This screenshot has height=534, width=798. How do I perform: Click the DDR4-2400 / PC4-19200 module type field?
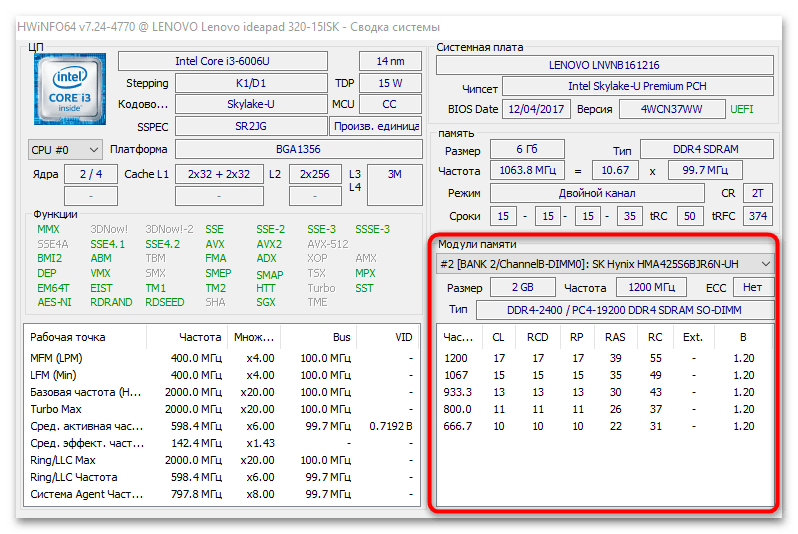(625, 310)
